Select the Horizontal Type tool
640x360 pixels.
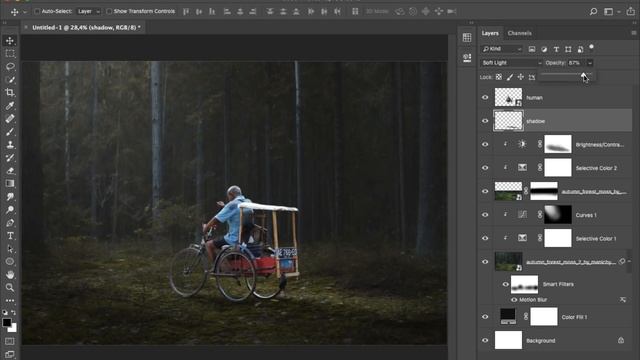(10, 236)
